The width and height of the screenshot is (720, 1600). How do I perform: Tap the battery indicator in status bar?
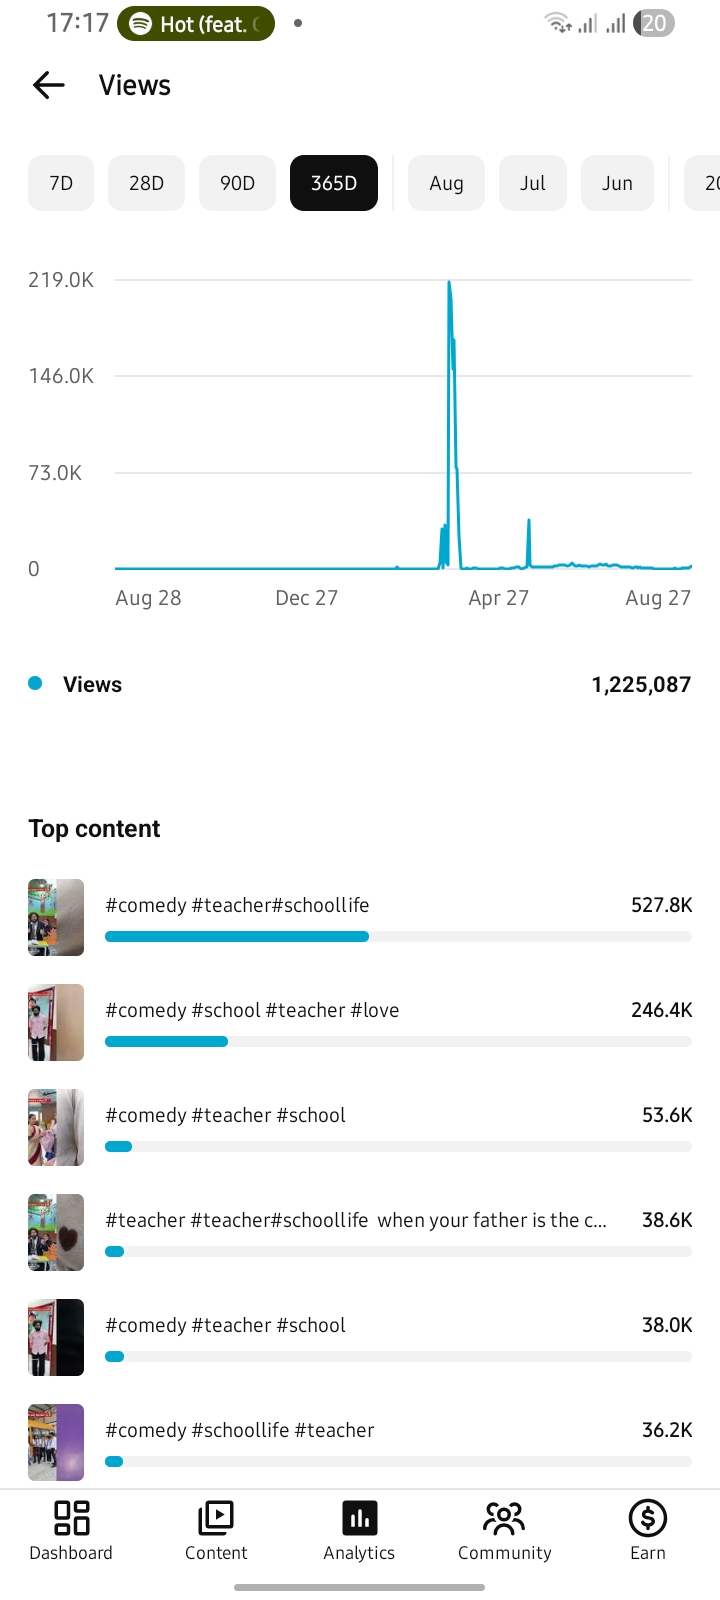pos(654,23)
